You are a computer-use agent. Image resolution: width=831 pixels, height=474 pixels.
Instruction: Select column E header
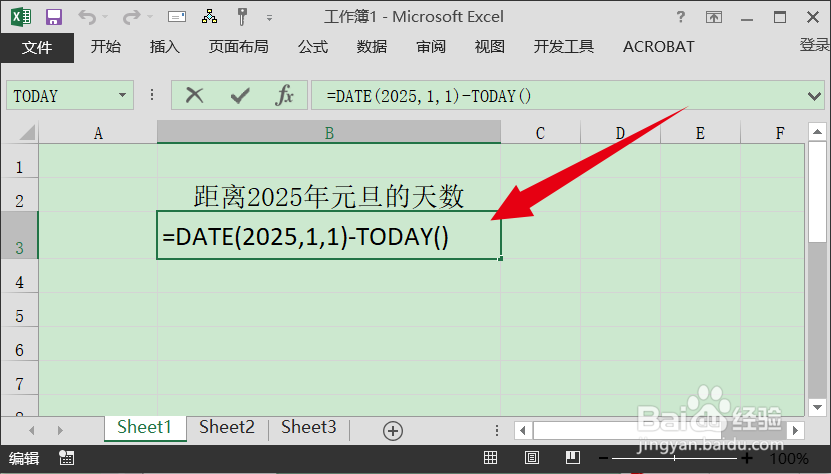point(701,133)
